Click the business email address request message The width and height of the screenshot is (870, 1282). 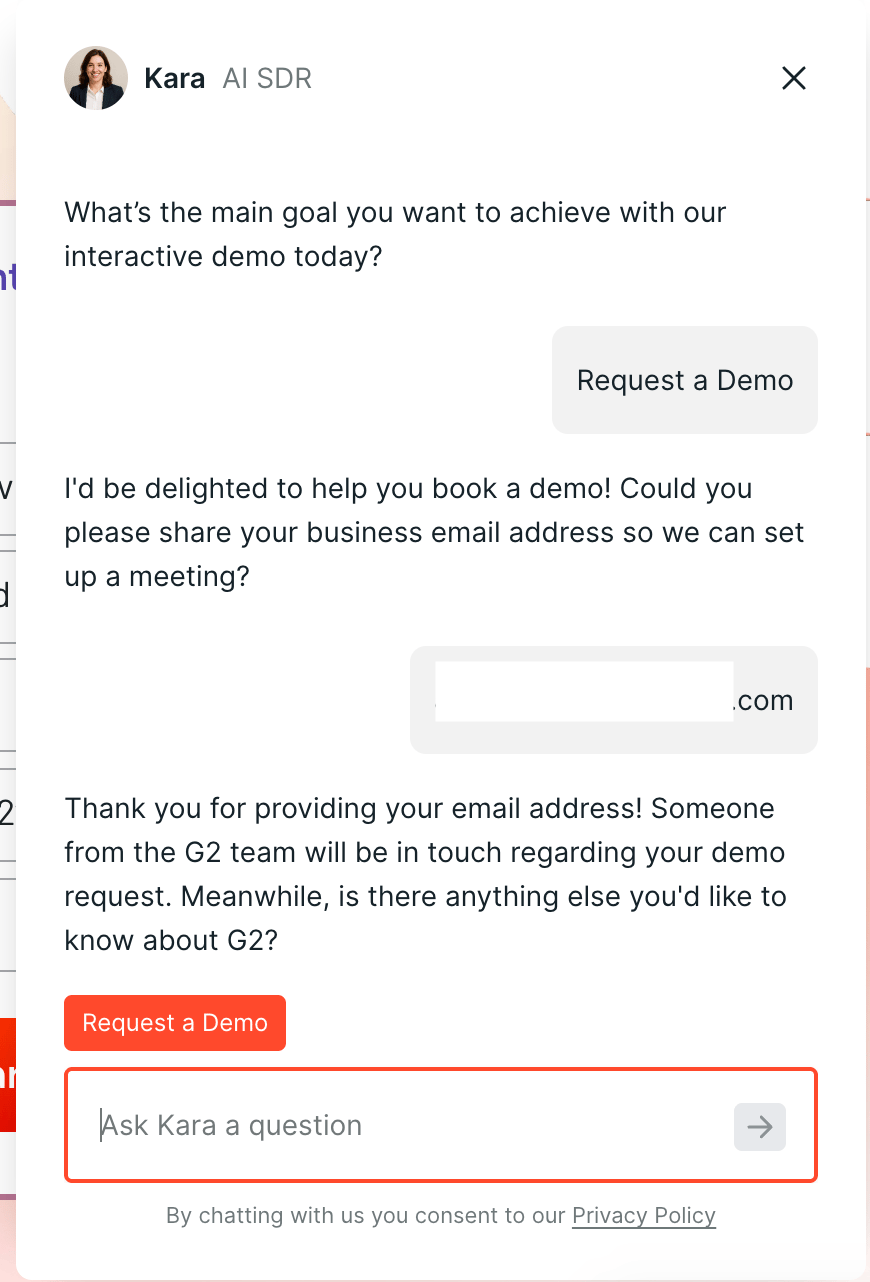click(434, 532)
